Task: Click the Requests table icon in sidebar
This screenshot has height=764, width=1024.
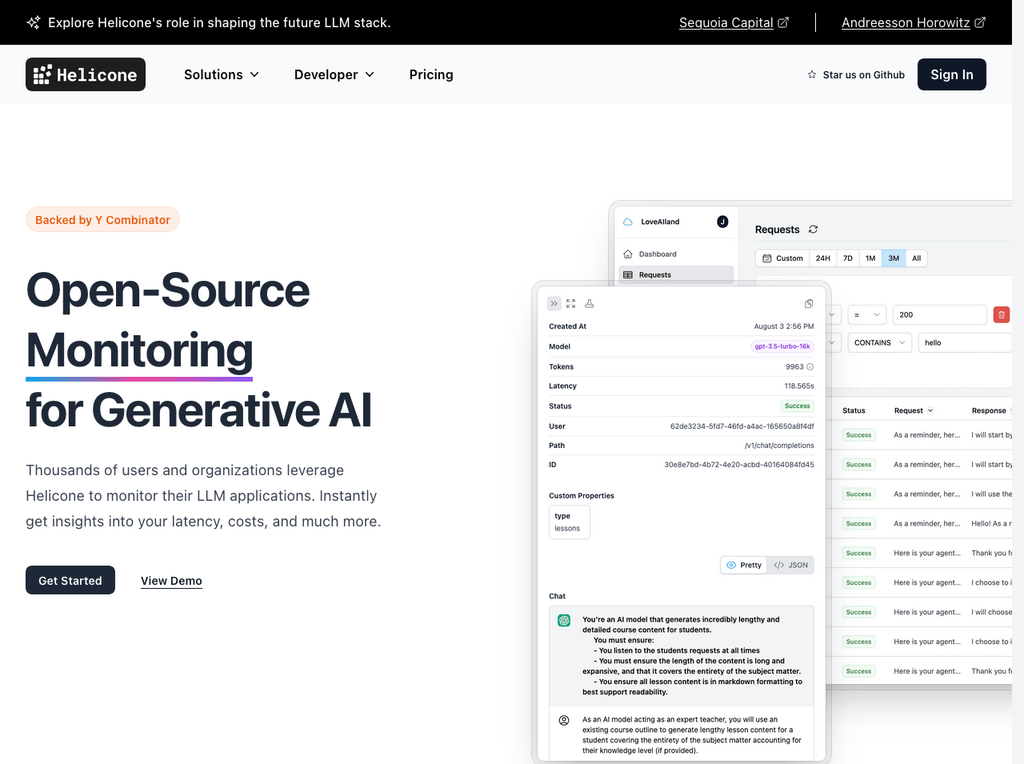Action: [x=628, y=275]
